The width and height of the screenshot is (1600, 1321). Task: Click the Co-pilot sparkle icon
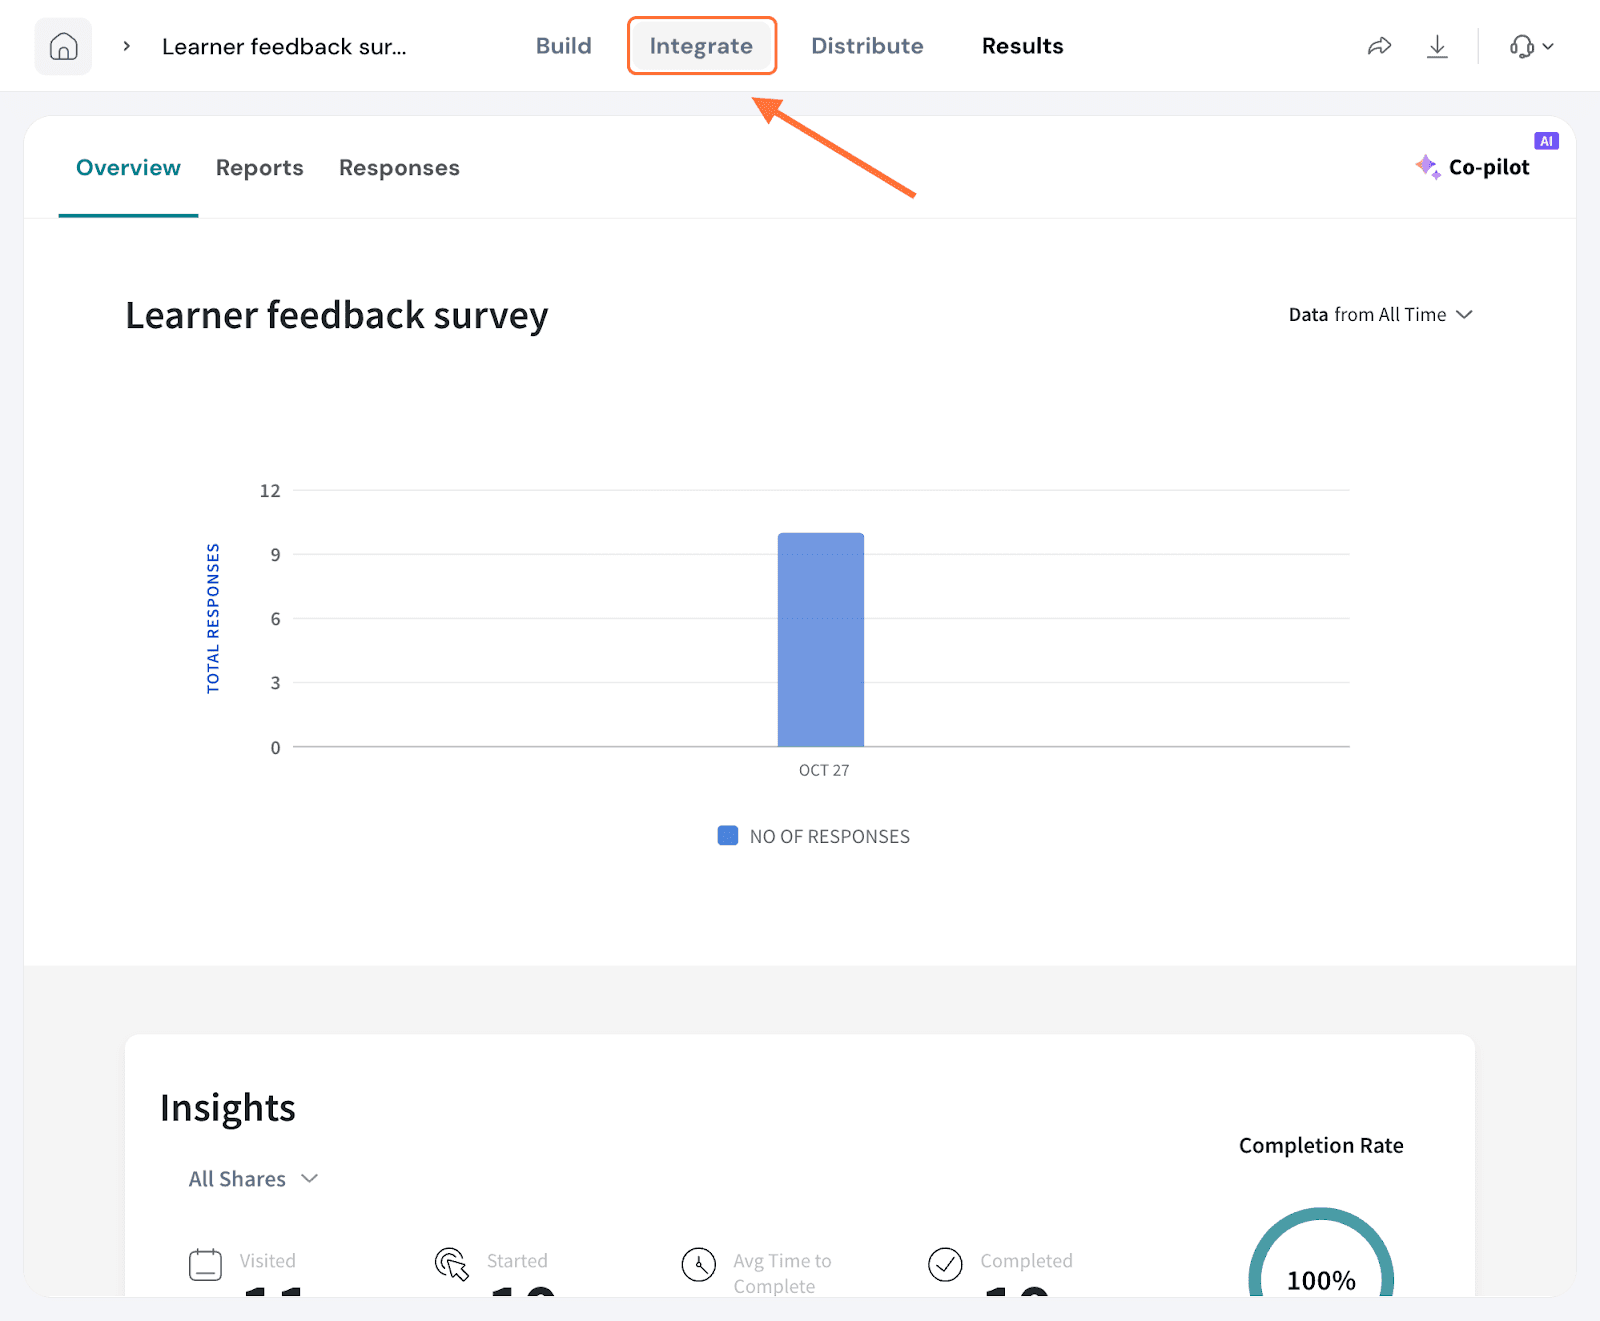pos(1428,167)
